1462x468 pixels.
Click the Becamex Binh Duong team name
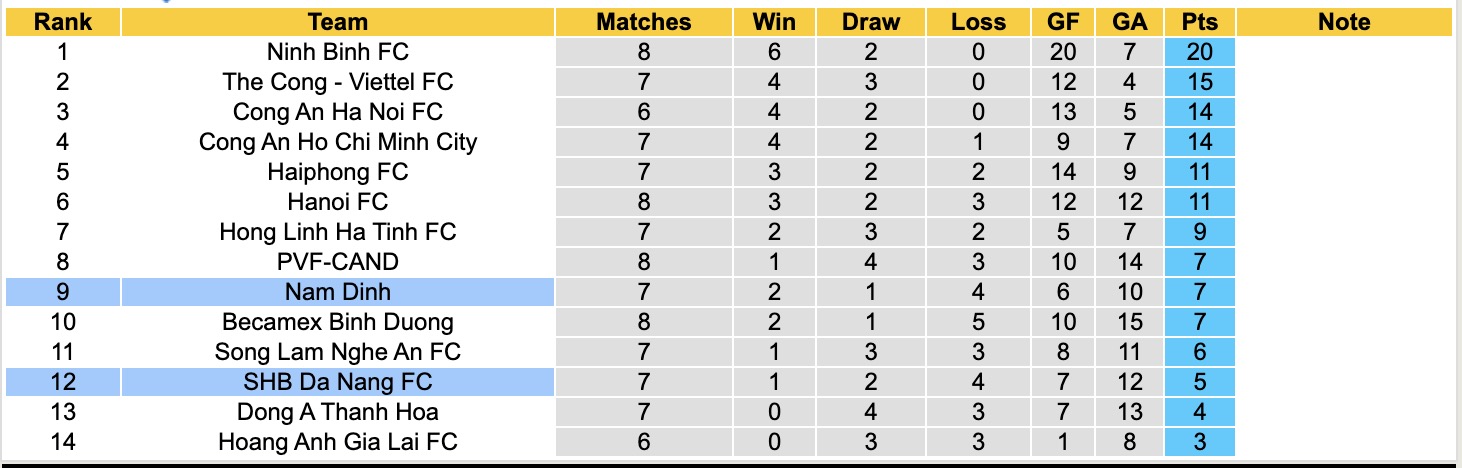coord(338,322)
